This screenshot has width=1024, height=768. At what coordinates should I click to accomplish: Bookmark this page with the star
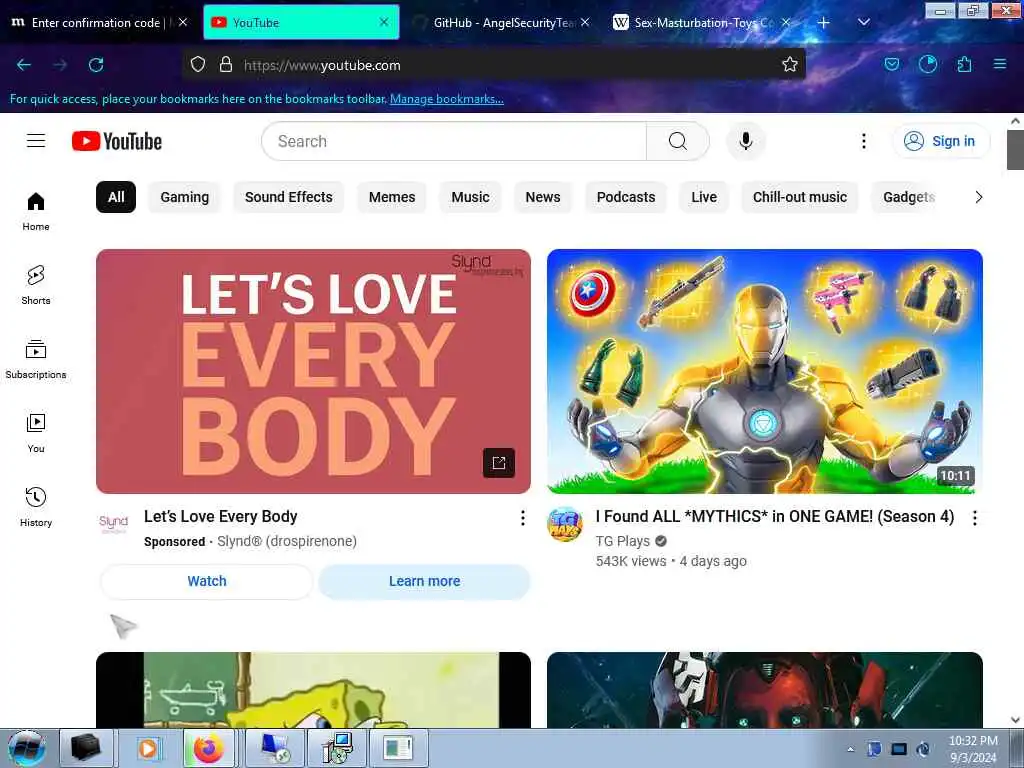[x=790, y=65]
